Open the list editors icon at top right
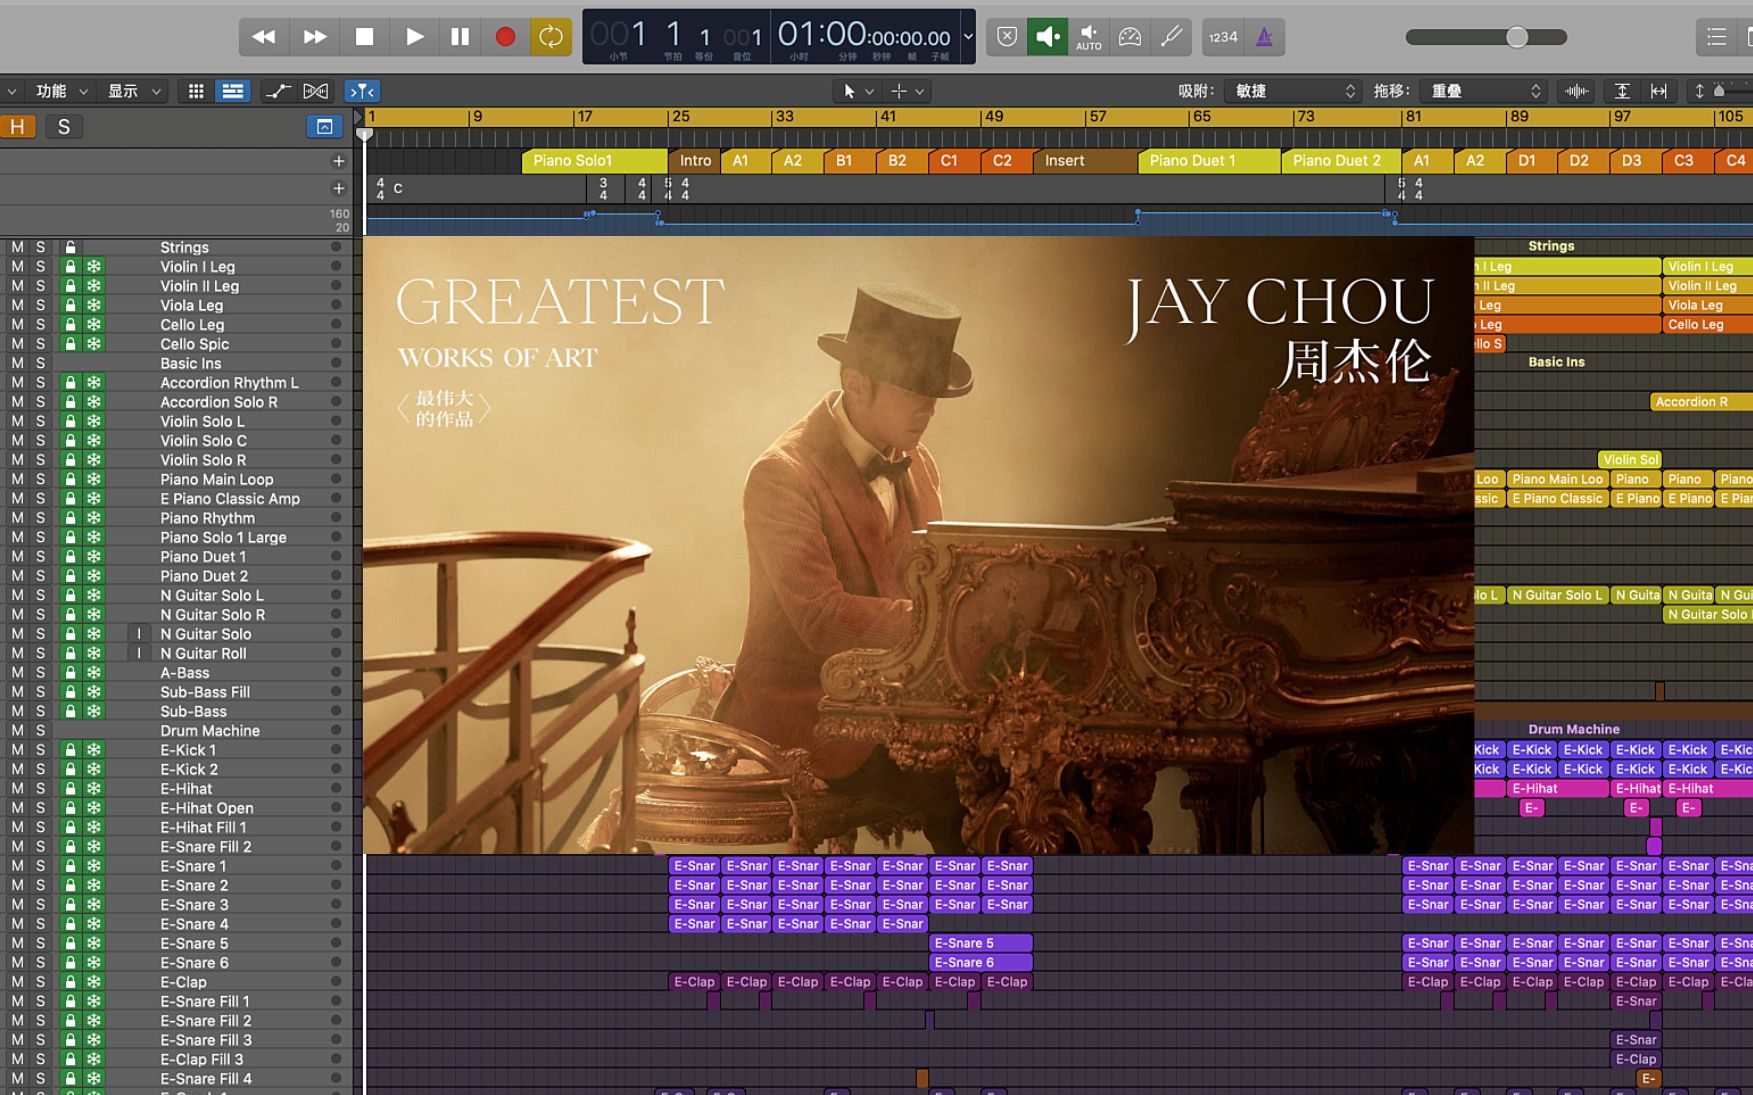Viewport: 1753px width, 1095px height. [1716, 37]
